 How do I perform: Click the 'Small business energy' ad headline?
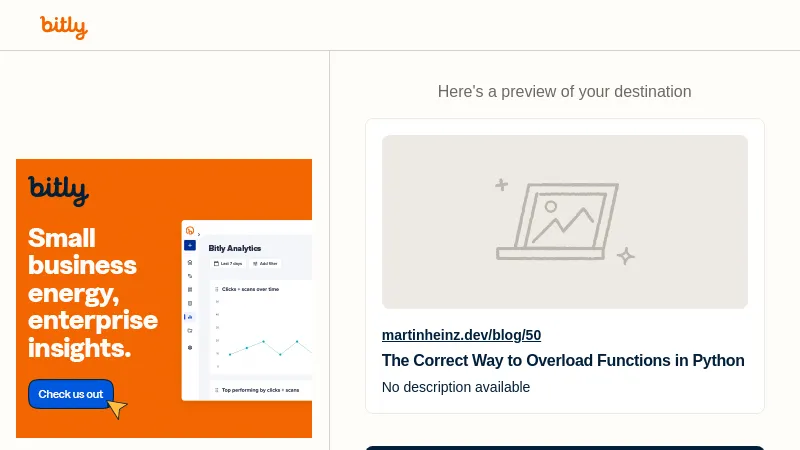[92, 293]
